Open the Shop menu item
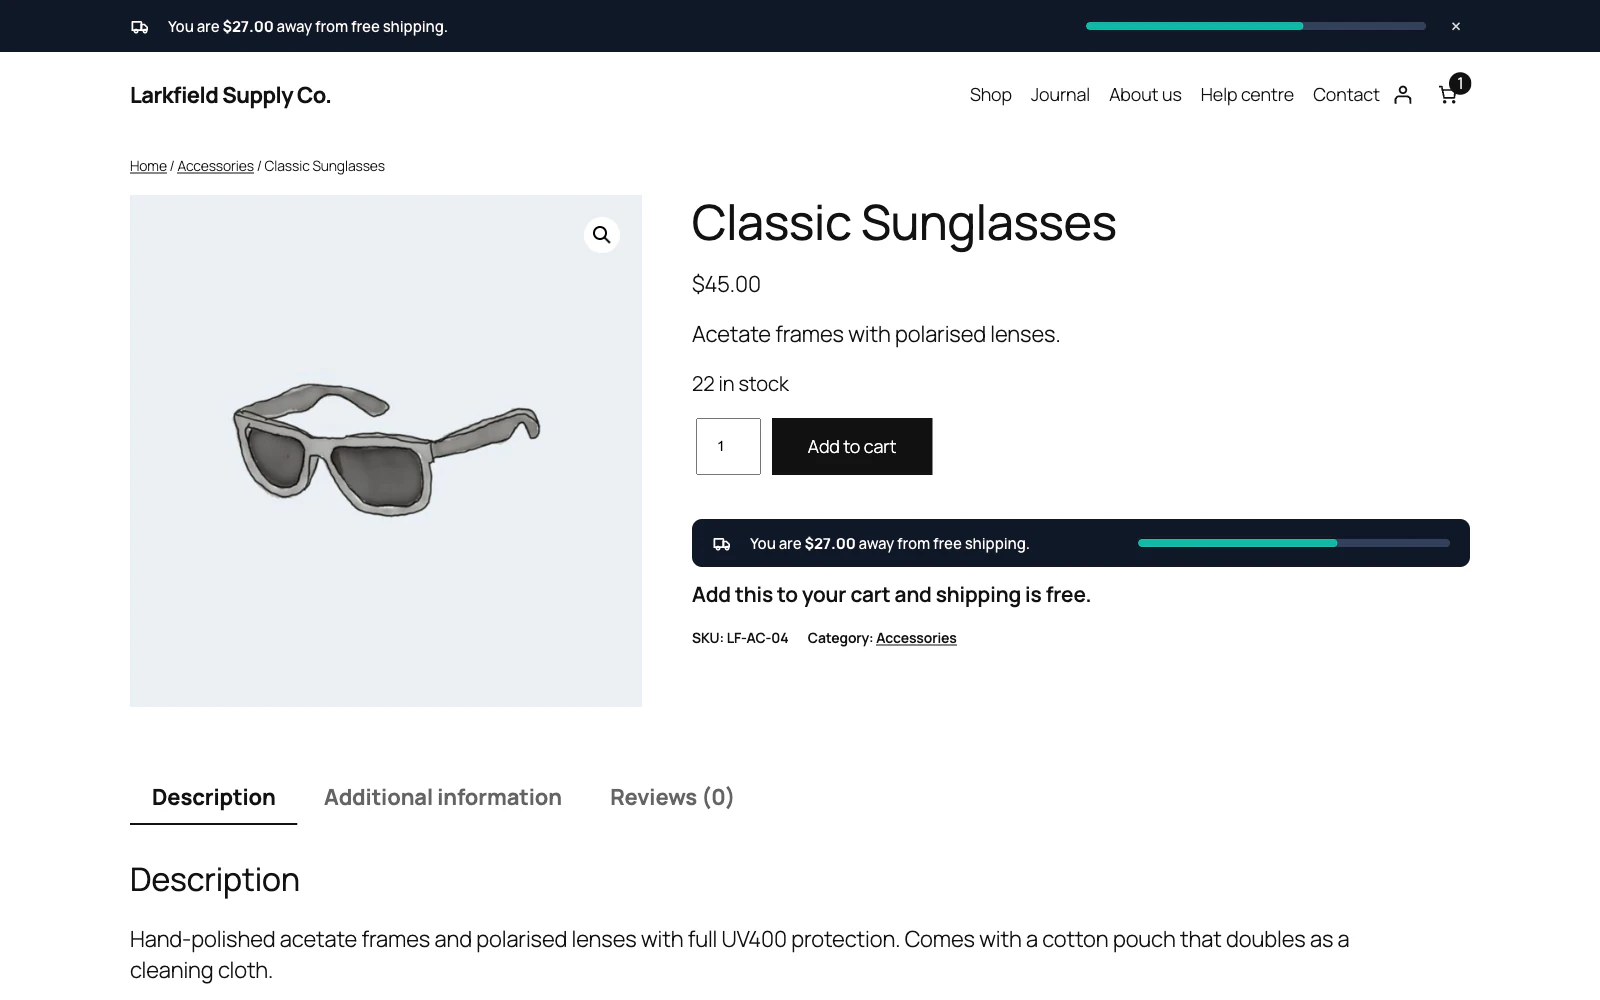Image resolution: width=1600 pixels, height=1000 pixels. point(990,95)
